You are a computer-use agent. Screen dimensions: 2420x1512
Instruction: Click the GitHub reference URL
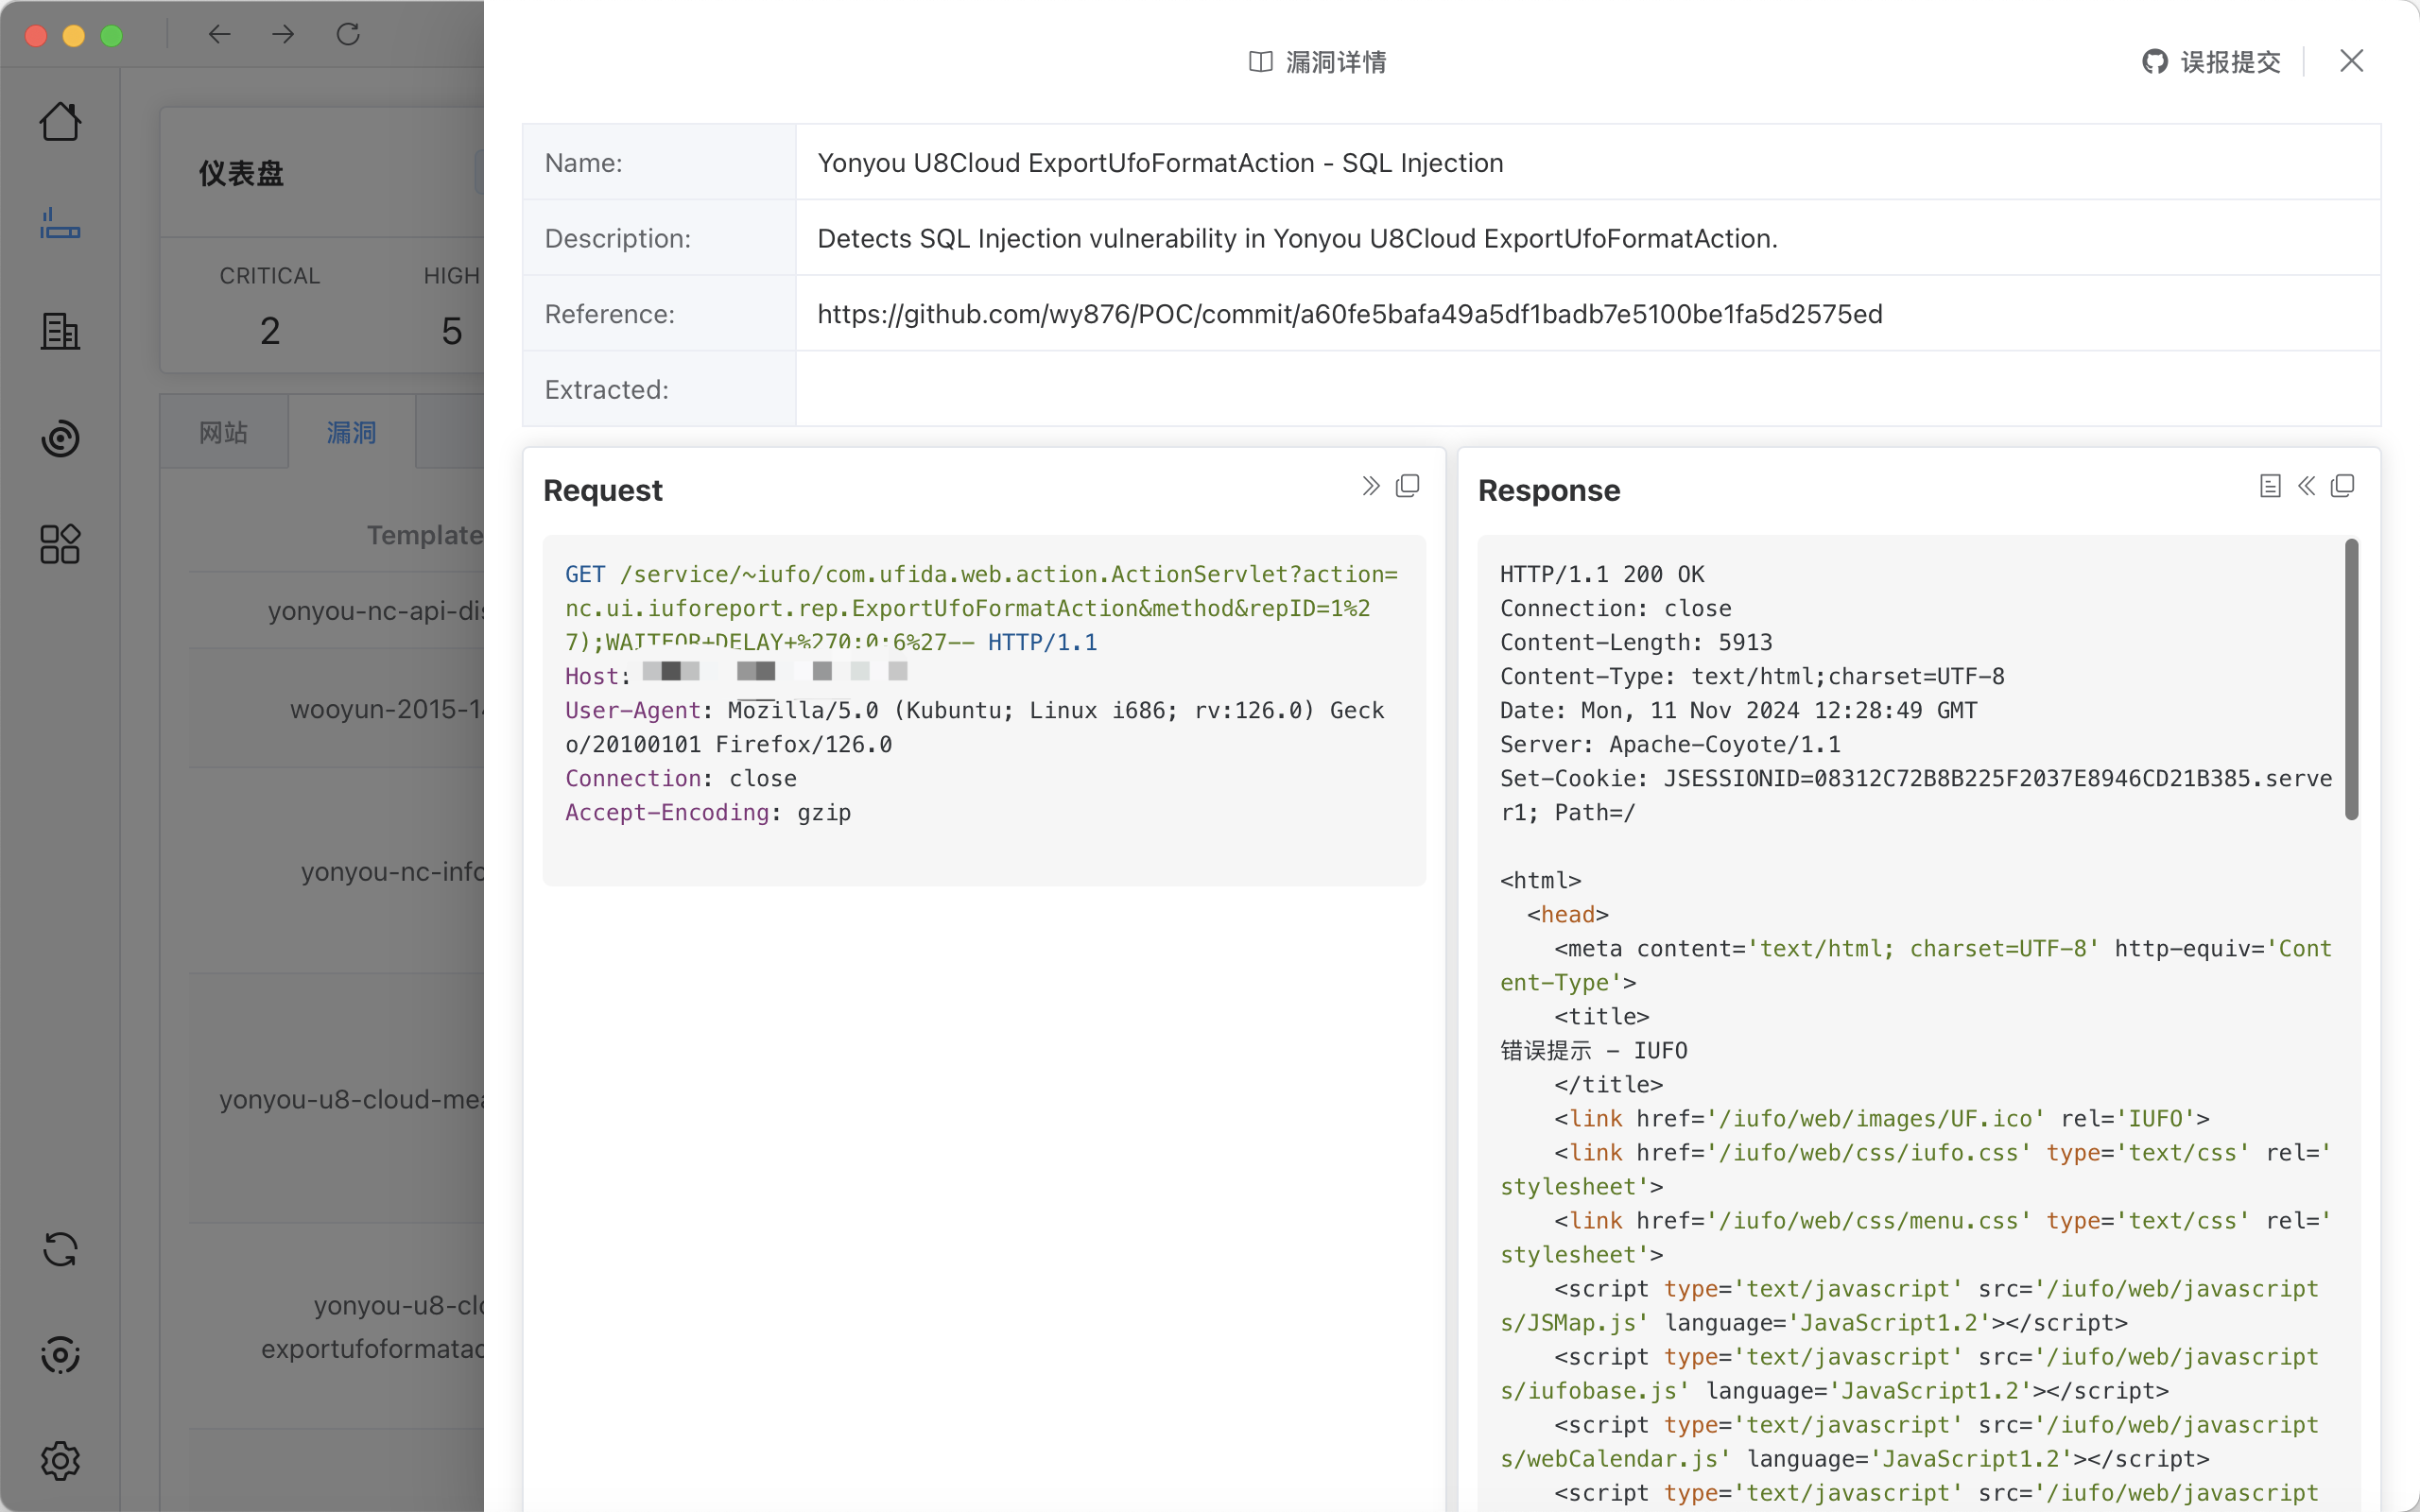pyautogui.click(x=1349, y=314)
